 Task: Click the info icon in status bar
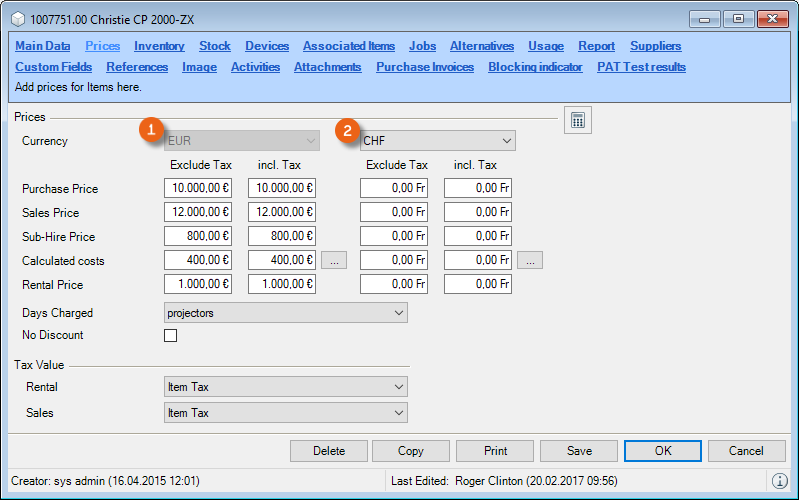(780, 481)
